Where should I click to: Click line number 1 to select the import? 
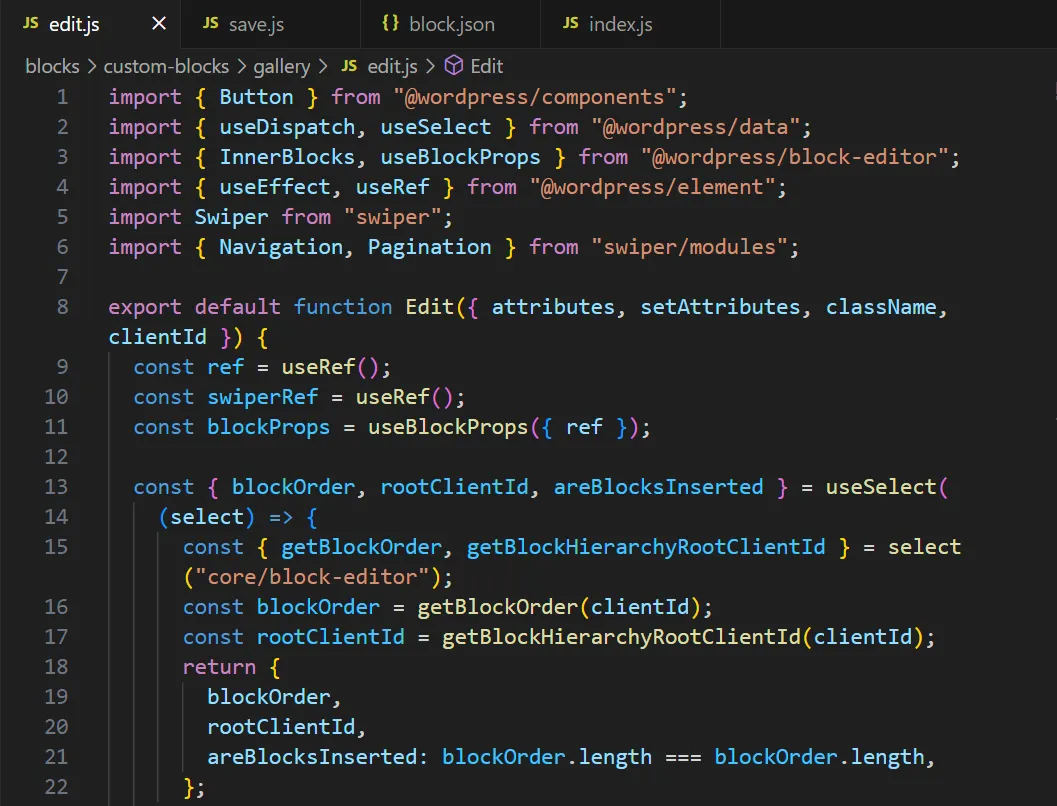[x=62, y=97]
